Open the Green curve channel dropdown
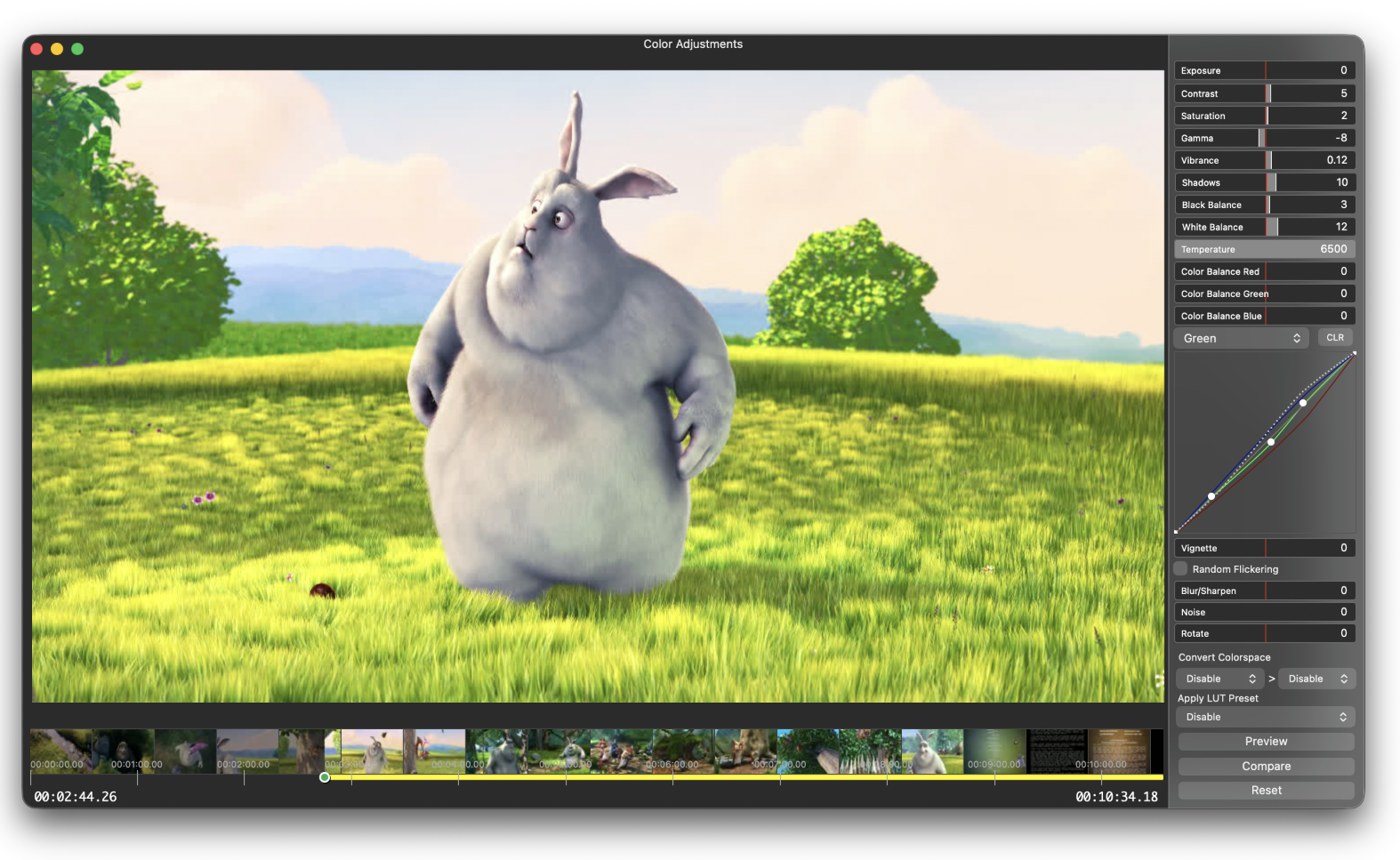This screenshot has width=1400, height=860. click(x=1241, y=338)
